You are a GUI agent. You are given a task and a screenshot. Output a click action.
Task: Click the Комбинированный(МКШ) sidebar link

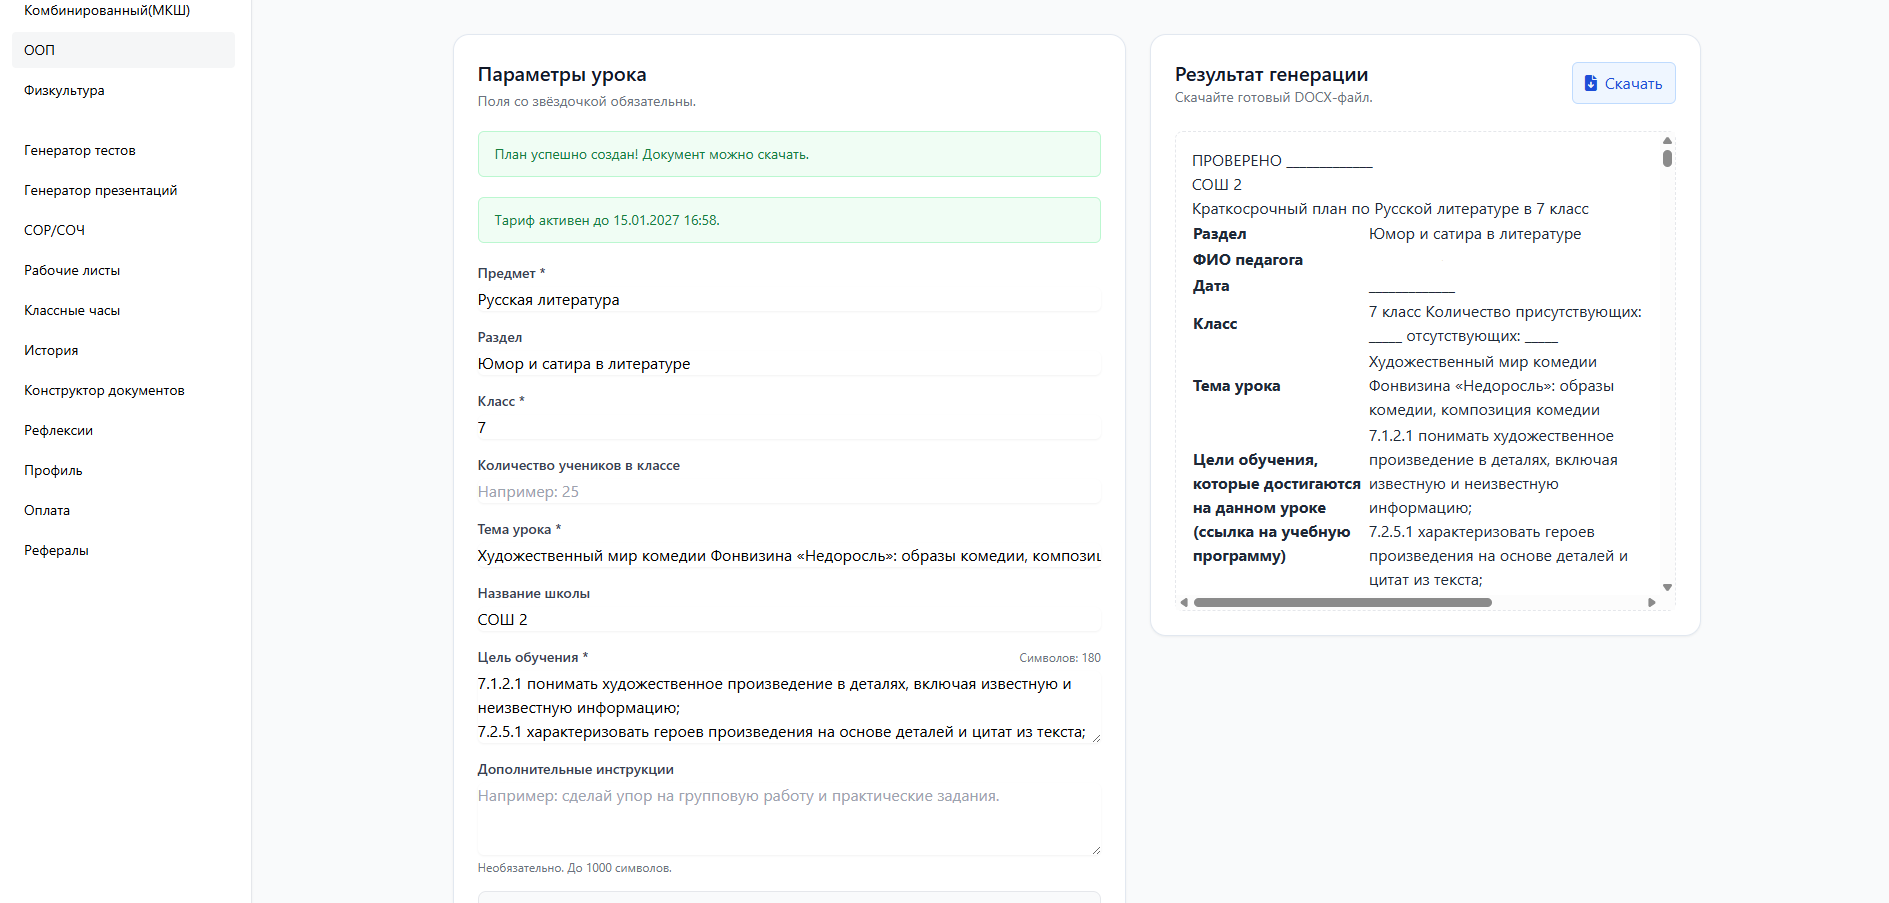coord(107,10)
